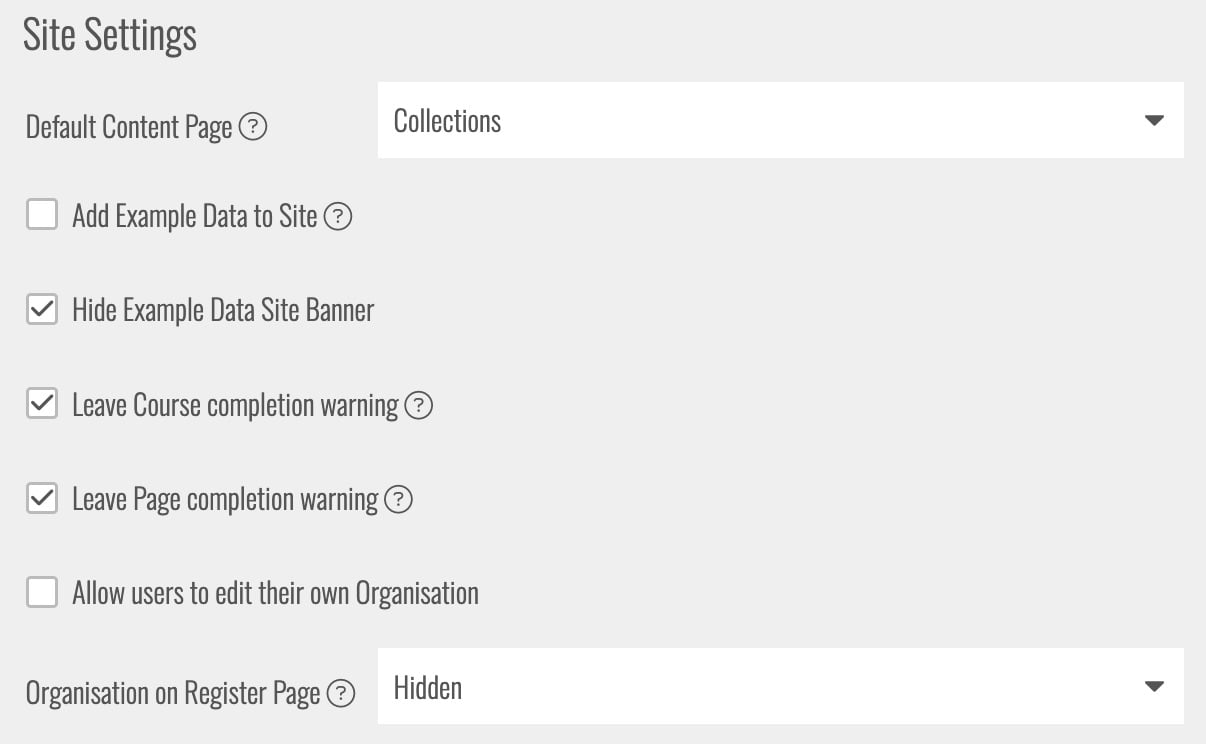Click the Hidden dropdown's arrow
Viewport: 1206px width, 744px height.
tap(1155, 686)
